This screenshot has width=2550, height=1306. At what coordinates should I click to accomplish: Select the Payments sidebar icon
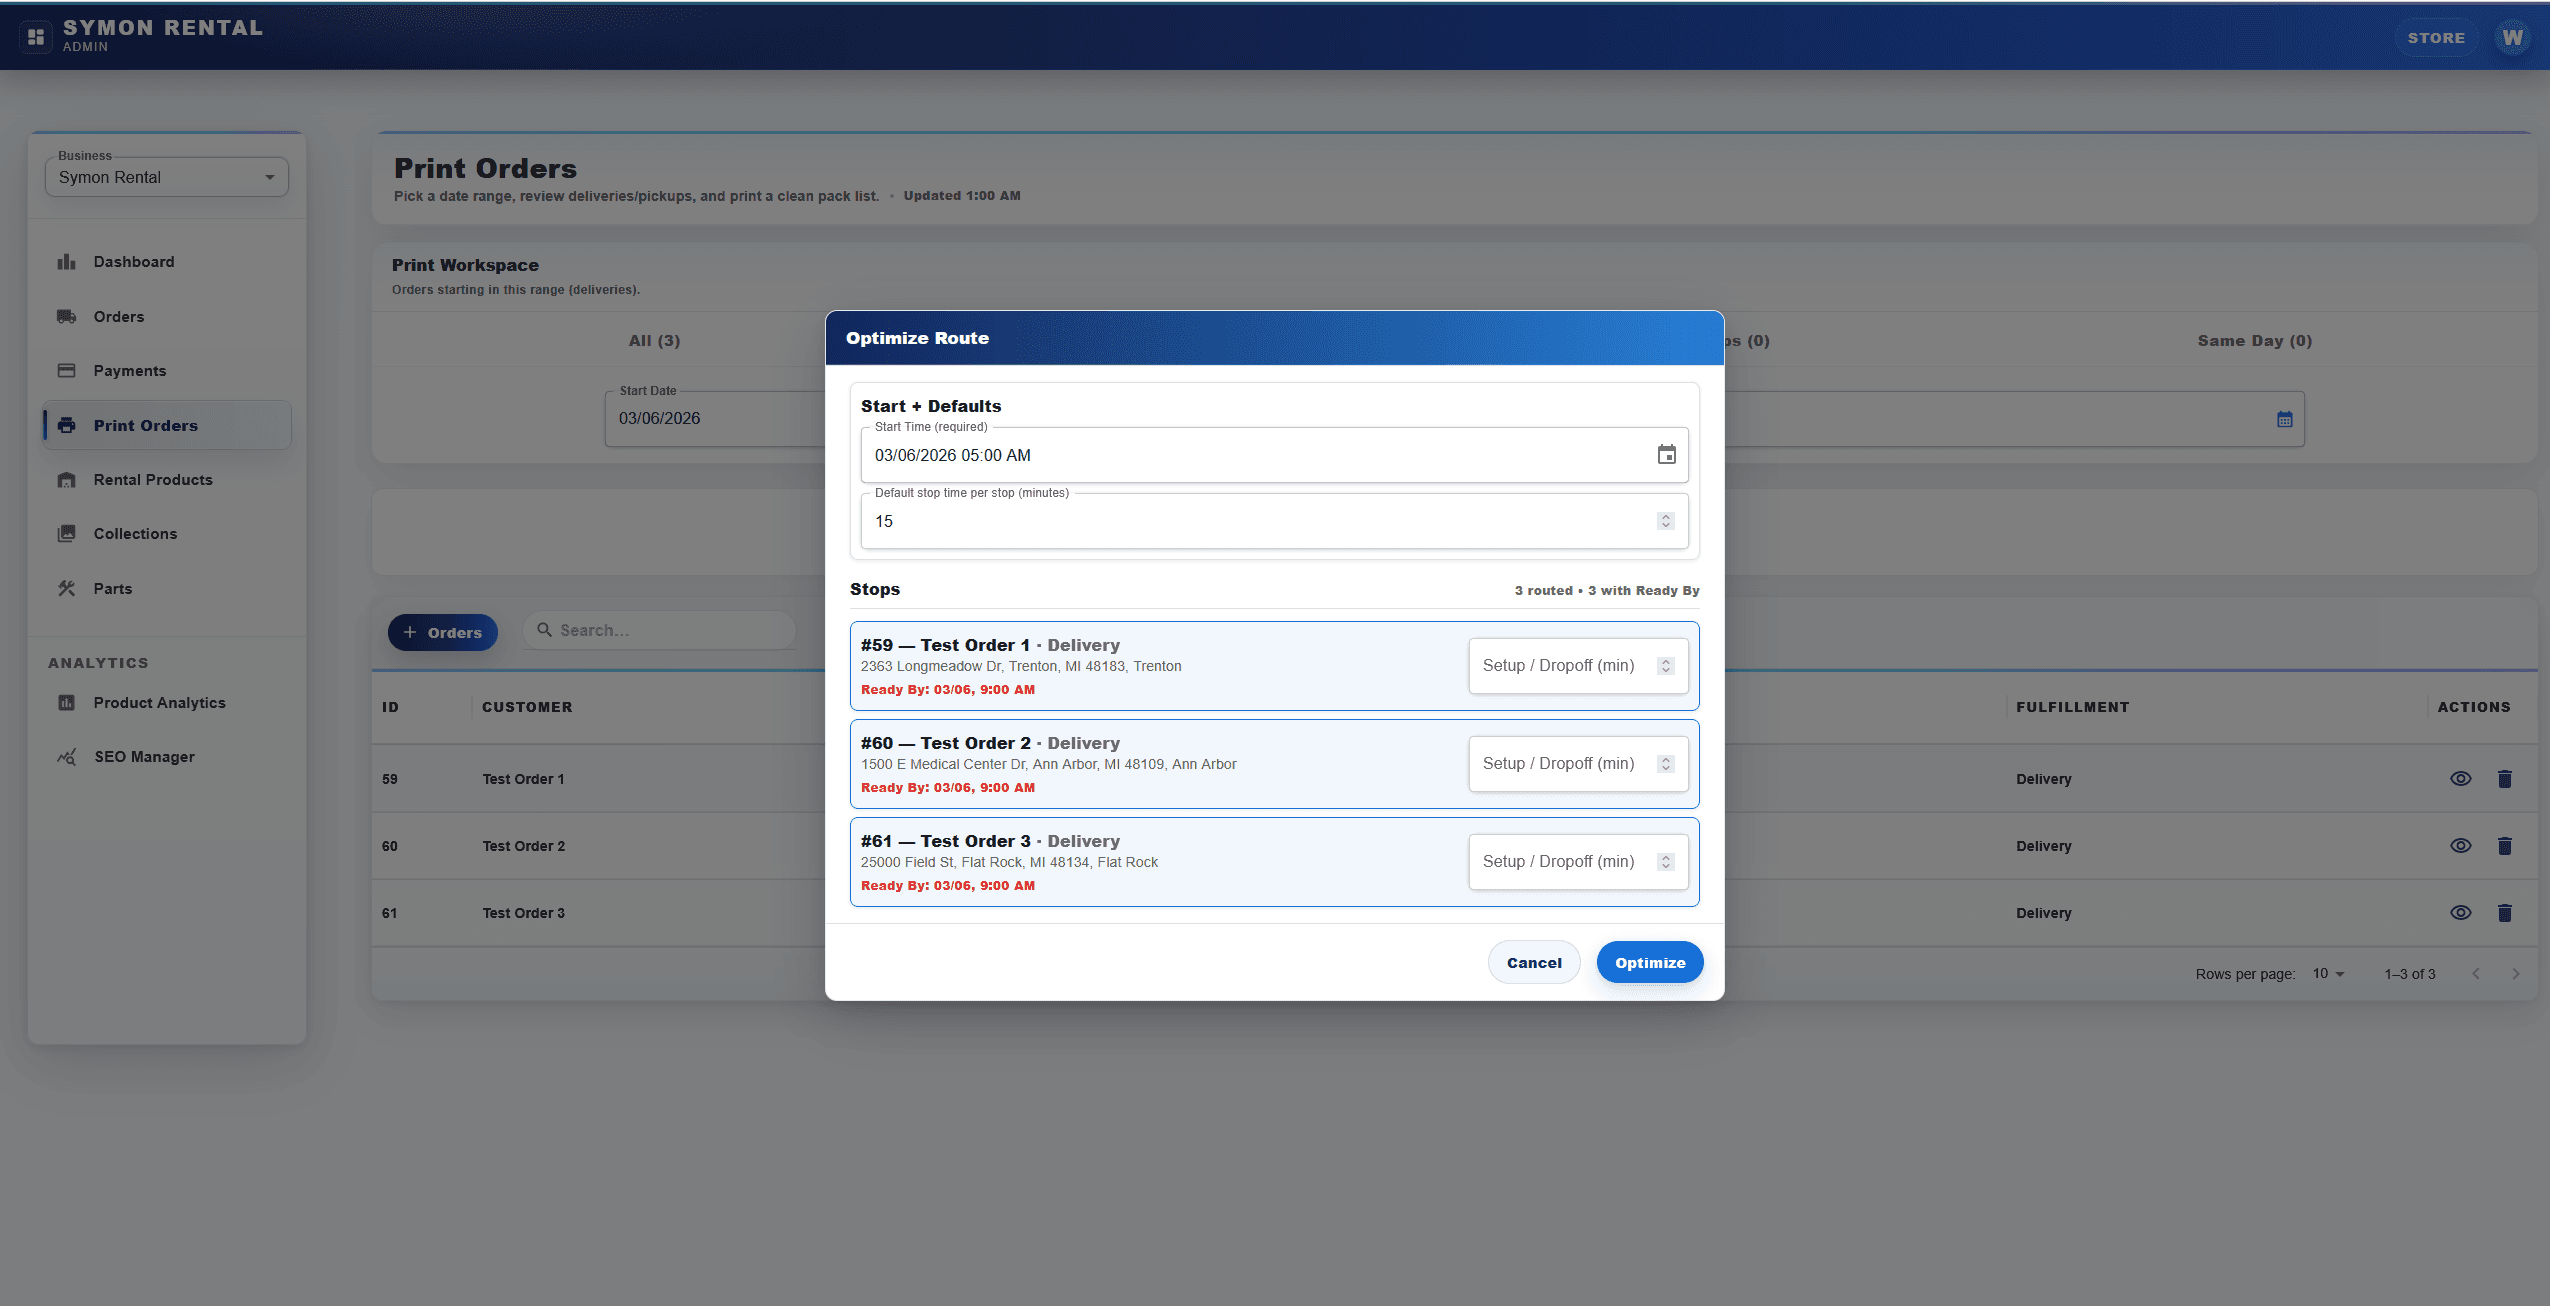click(66, 370)
